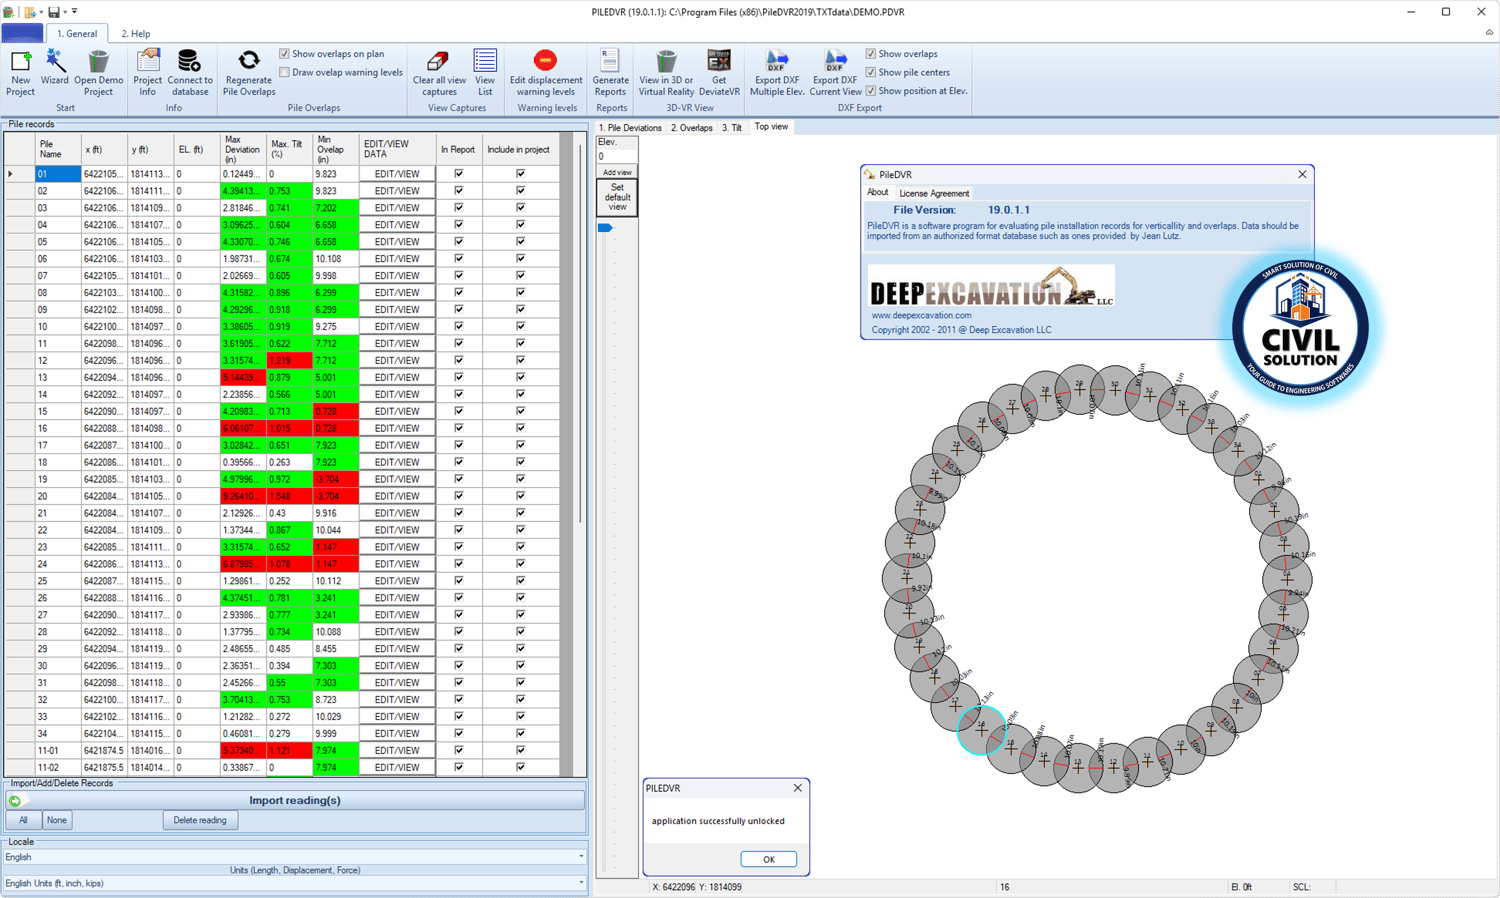Click max tilt cell for pile 12
The height and width of the screenshot is (898, 1500).
(289, 361)
